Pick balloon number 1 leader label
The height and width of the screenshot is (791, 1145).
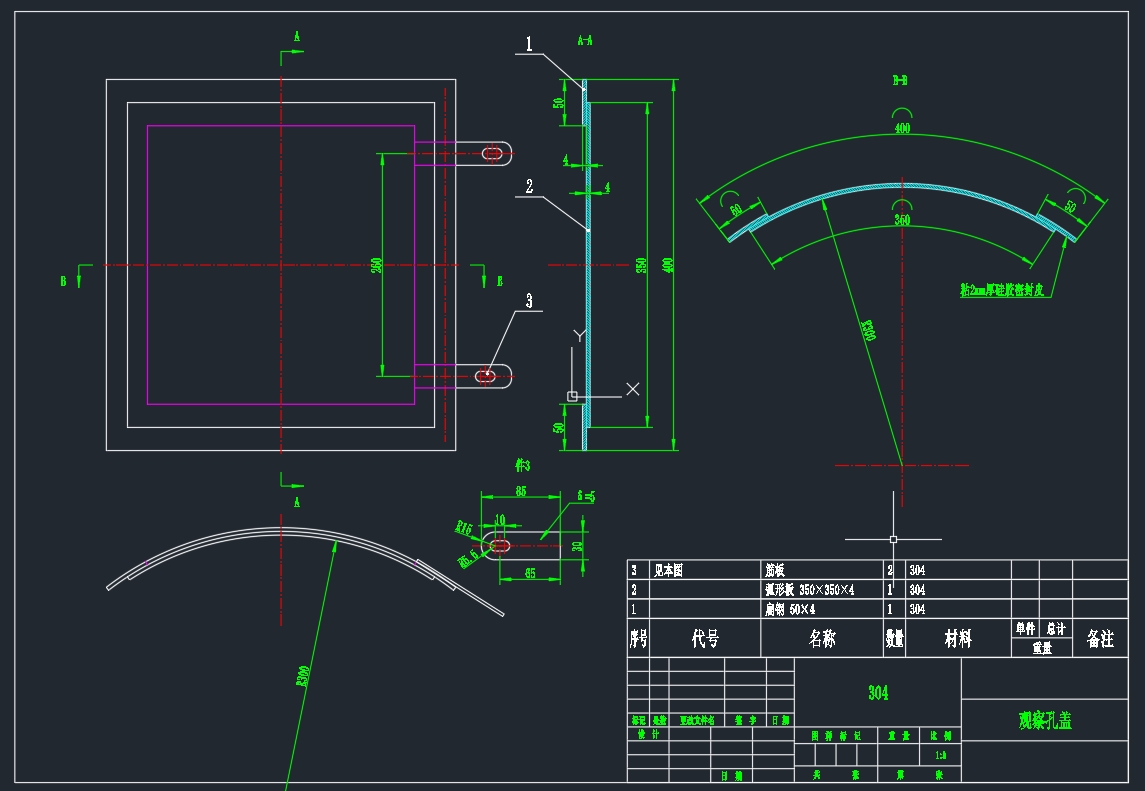(x=529, y=44)
